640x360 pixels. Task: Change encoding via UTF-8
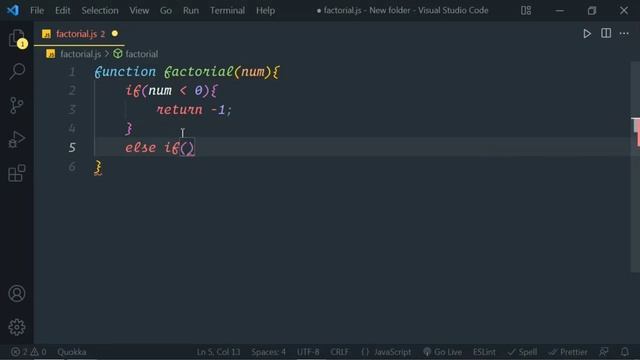point(308,352)
